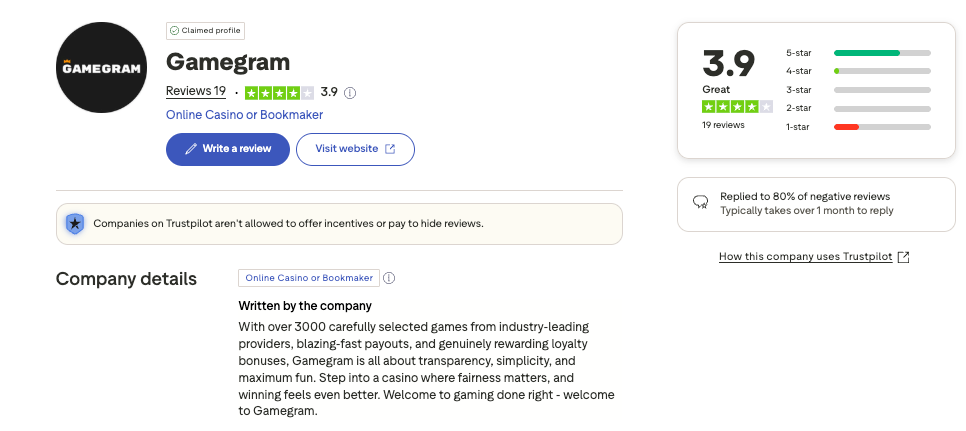
Task: Filter reviews by 5-star checkbox row
Action: (x=858, y=52)
